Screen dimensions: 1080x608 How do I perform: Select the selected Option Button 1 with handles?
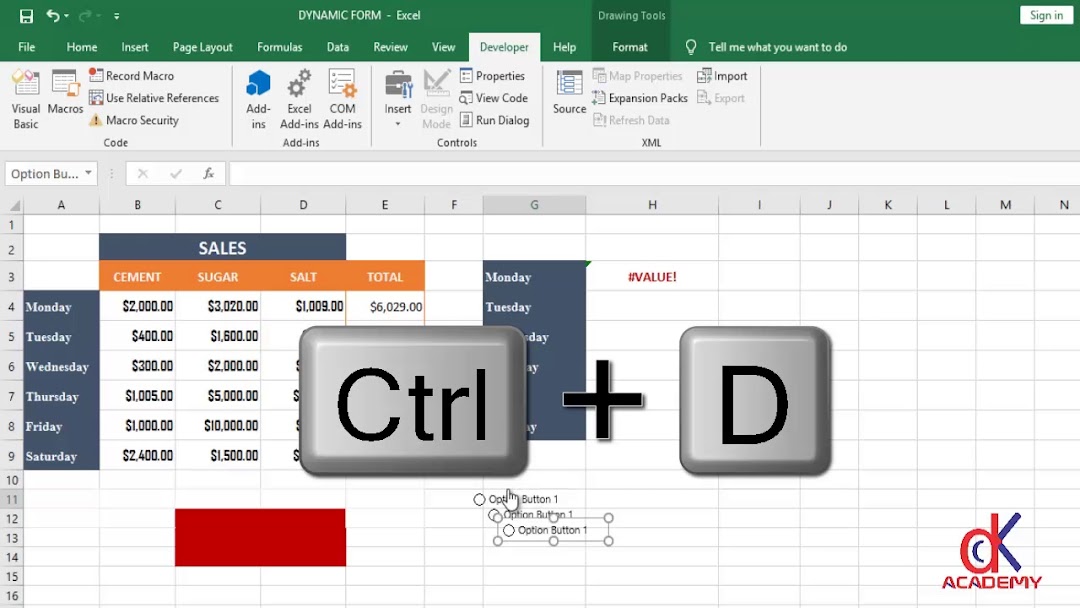pos(552,530)
